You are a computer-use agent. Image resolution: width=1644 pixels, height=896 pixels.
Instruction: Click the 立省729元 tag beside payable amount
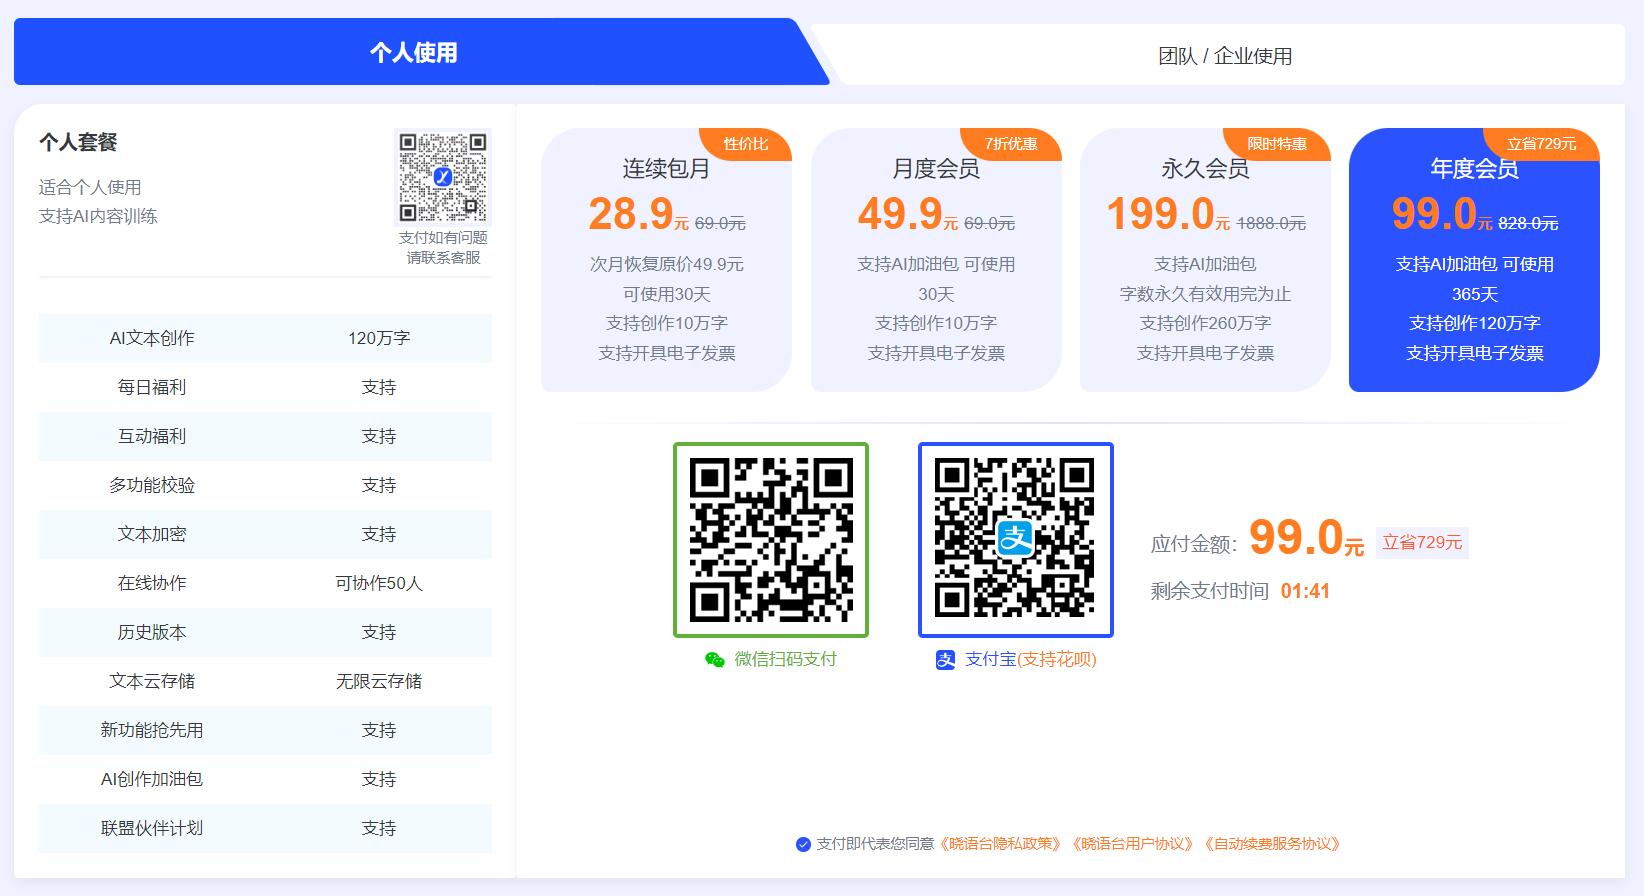coord(1422,542)
